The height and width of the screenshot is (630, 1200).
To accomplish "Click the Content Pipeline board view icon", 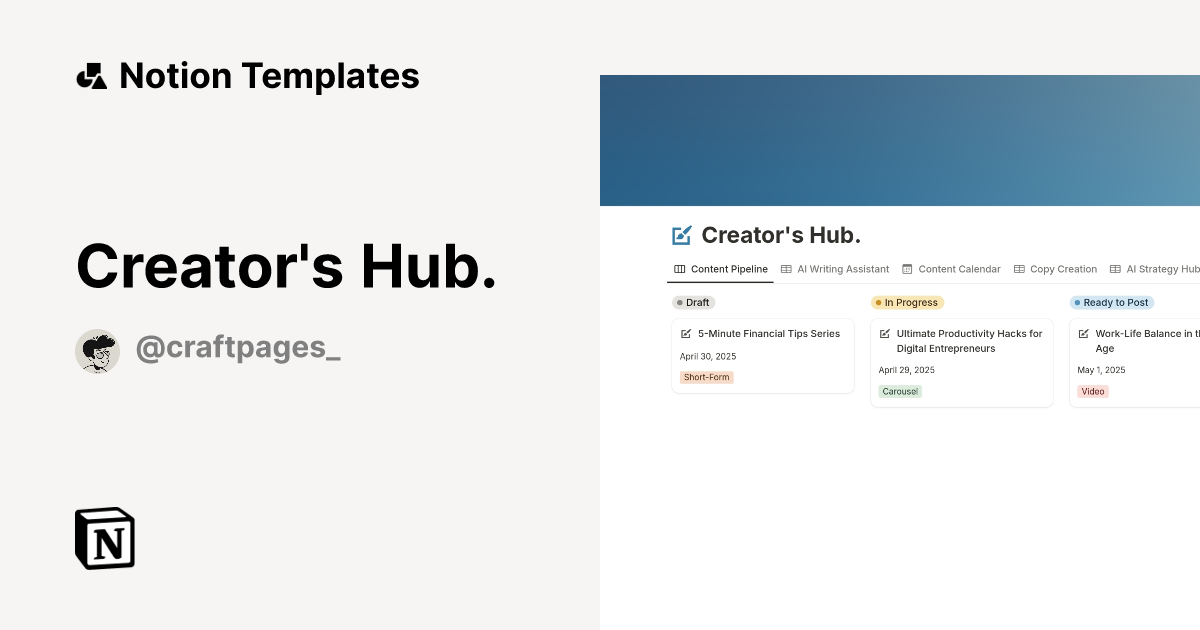I will tap(679, 269).
